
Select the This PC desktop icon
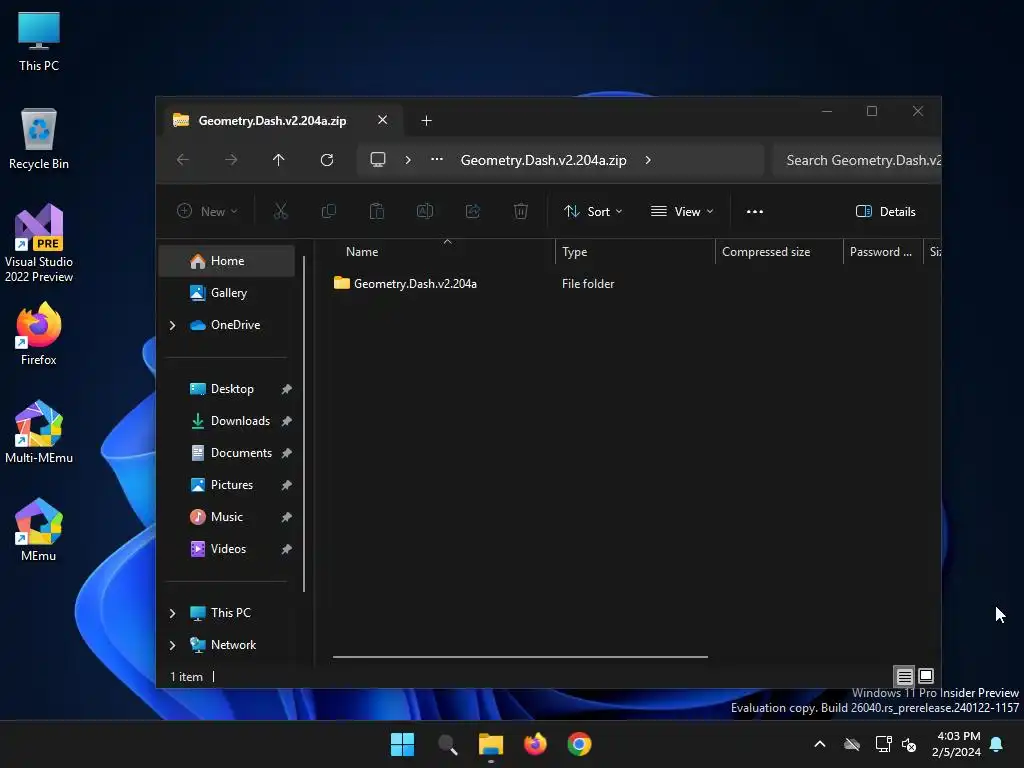[x=39, y=40]
